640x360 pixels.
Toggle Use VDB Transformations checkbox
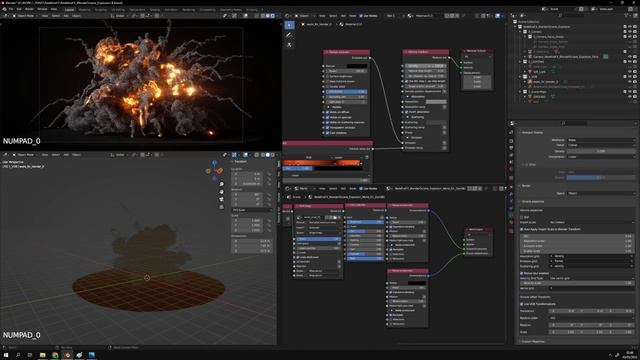click(522, 304)
